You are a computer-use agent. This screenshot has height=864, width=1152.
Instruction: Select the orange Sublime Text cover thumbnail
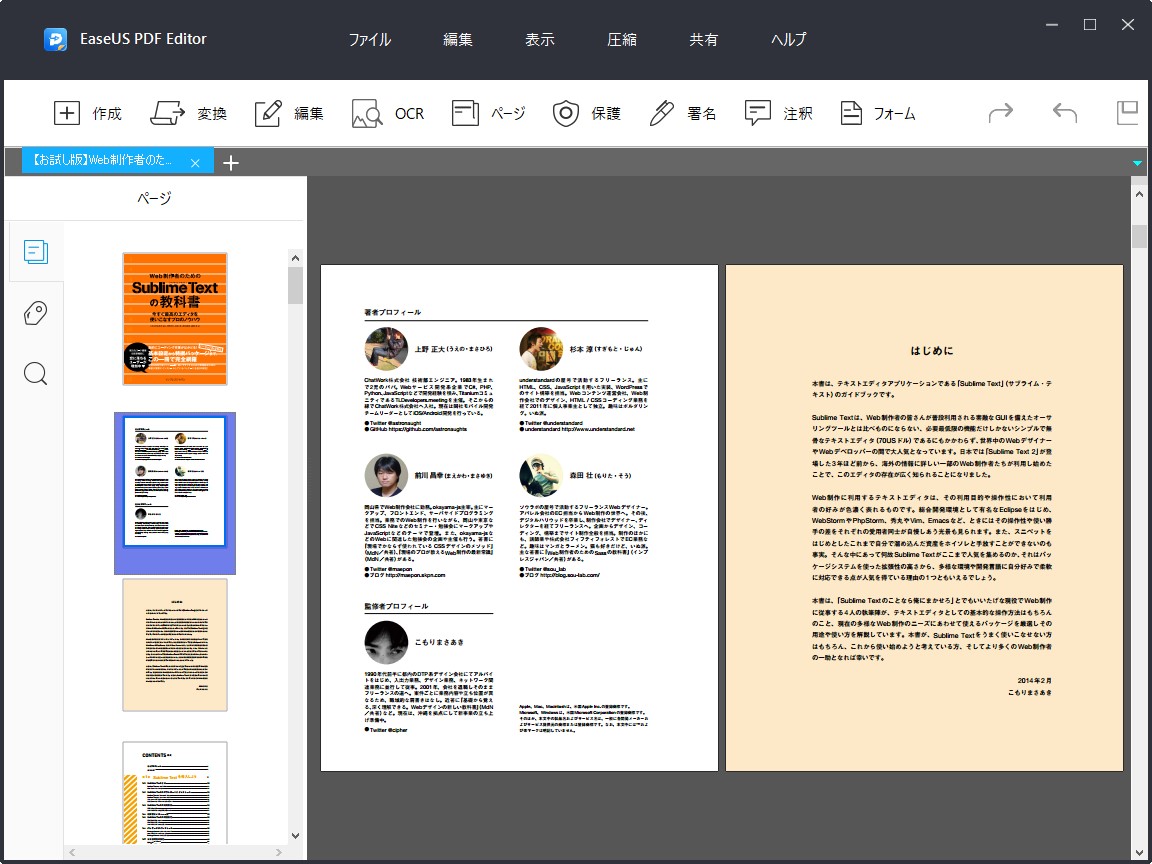coord(175,319)
